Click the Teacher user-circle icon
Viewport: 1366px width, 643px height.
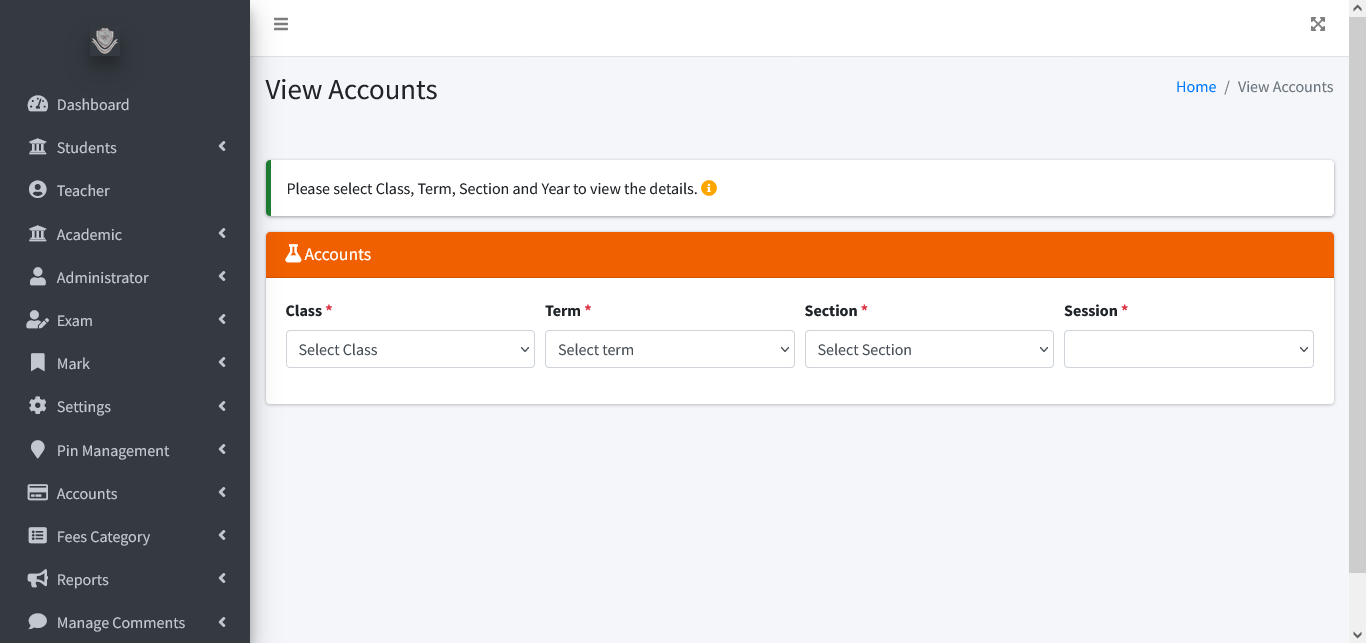click(38, 190)
